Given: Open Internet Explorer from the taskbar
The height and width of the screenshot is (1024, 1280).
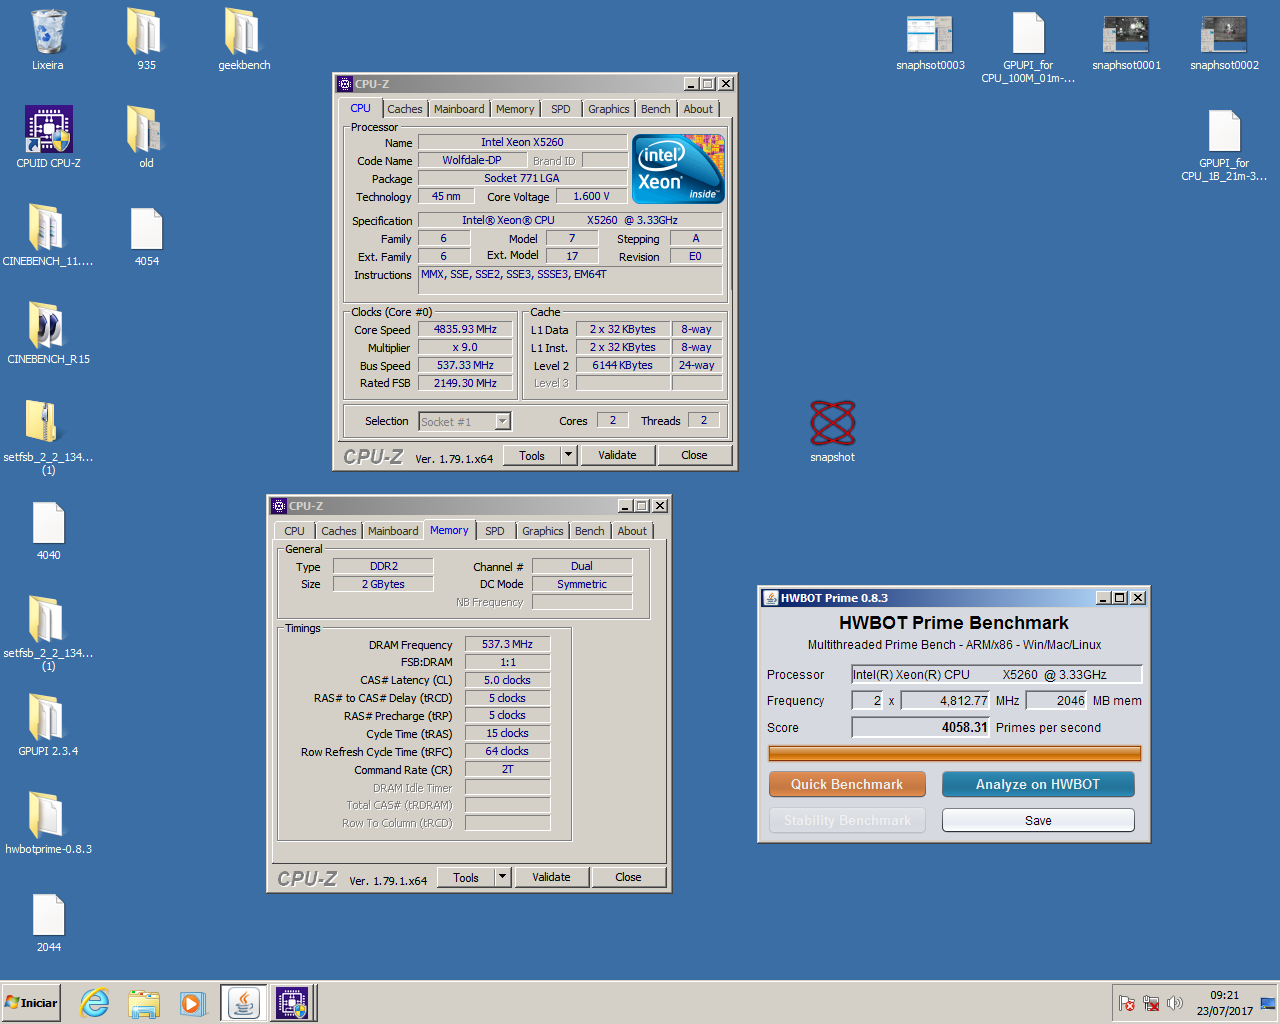Looking at the screenshot, I should (x=95, y=1003).
